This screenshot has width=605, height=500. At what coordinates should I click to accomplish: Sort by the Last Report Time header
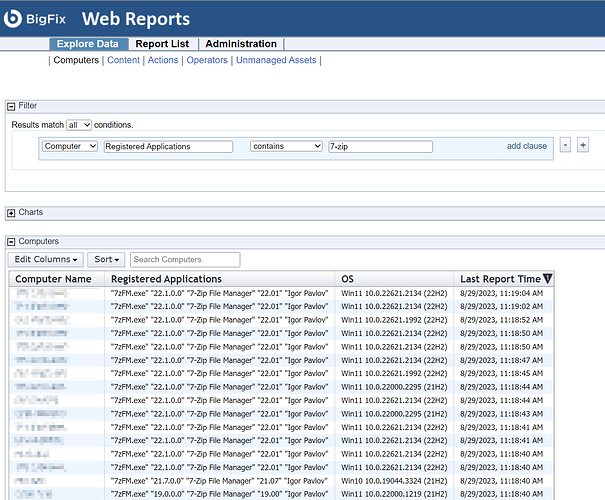pos(500,279)
